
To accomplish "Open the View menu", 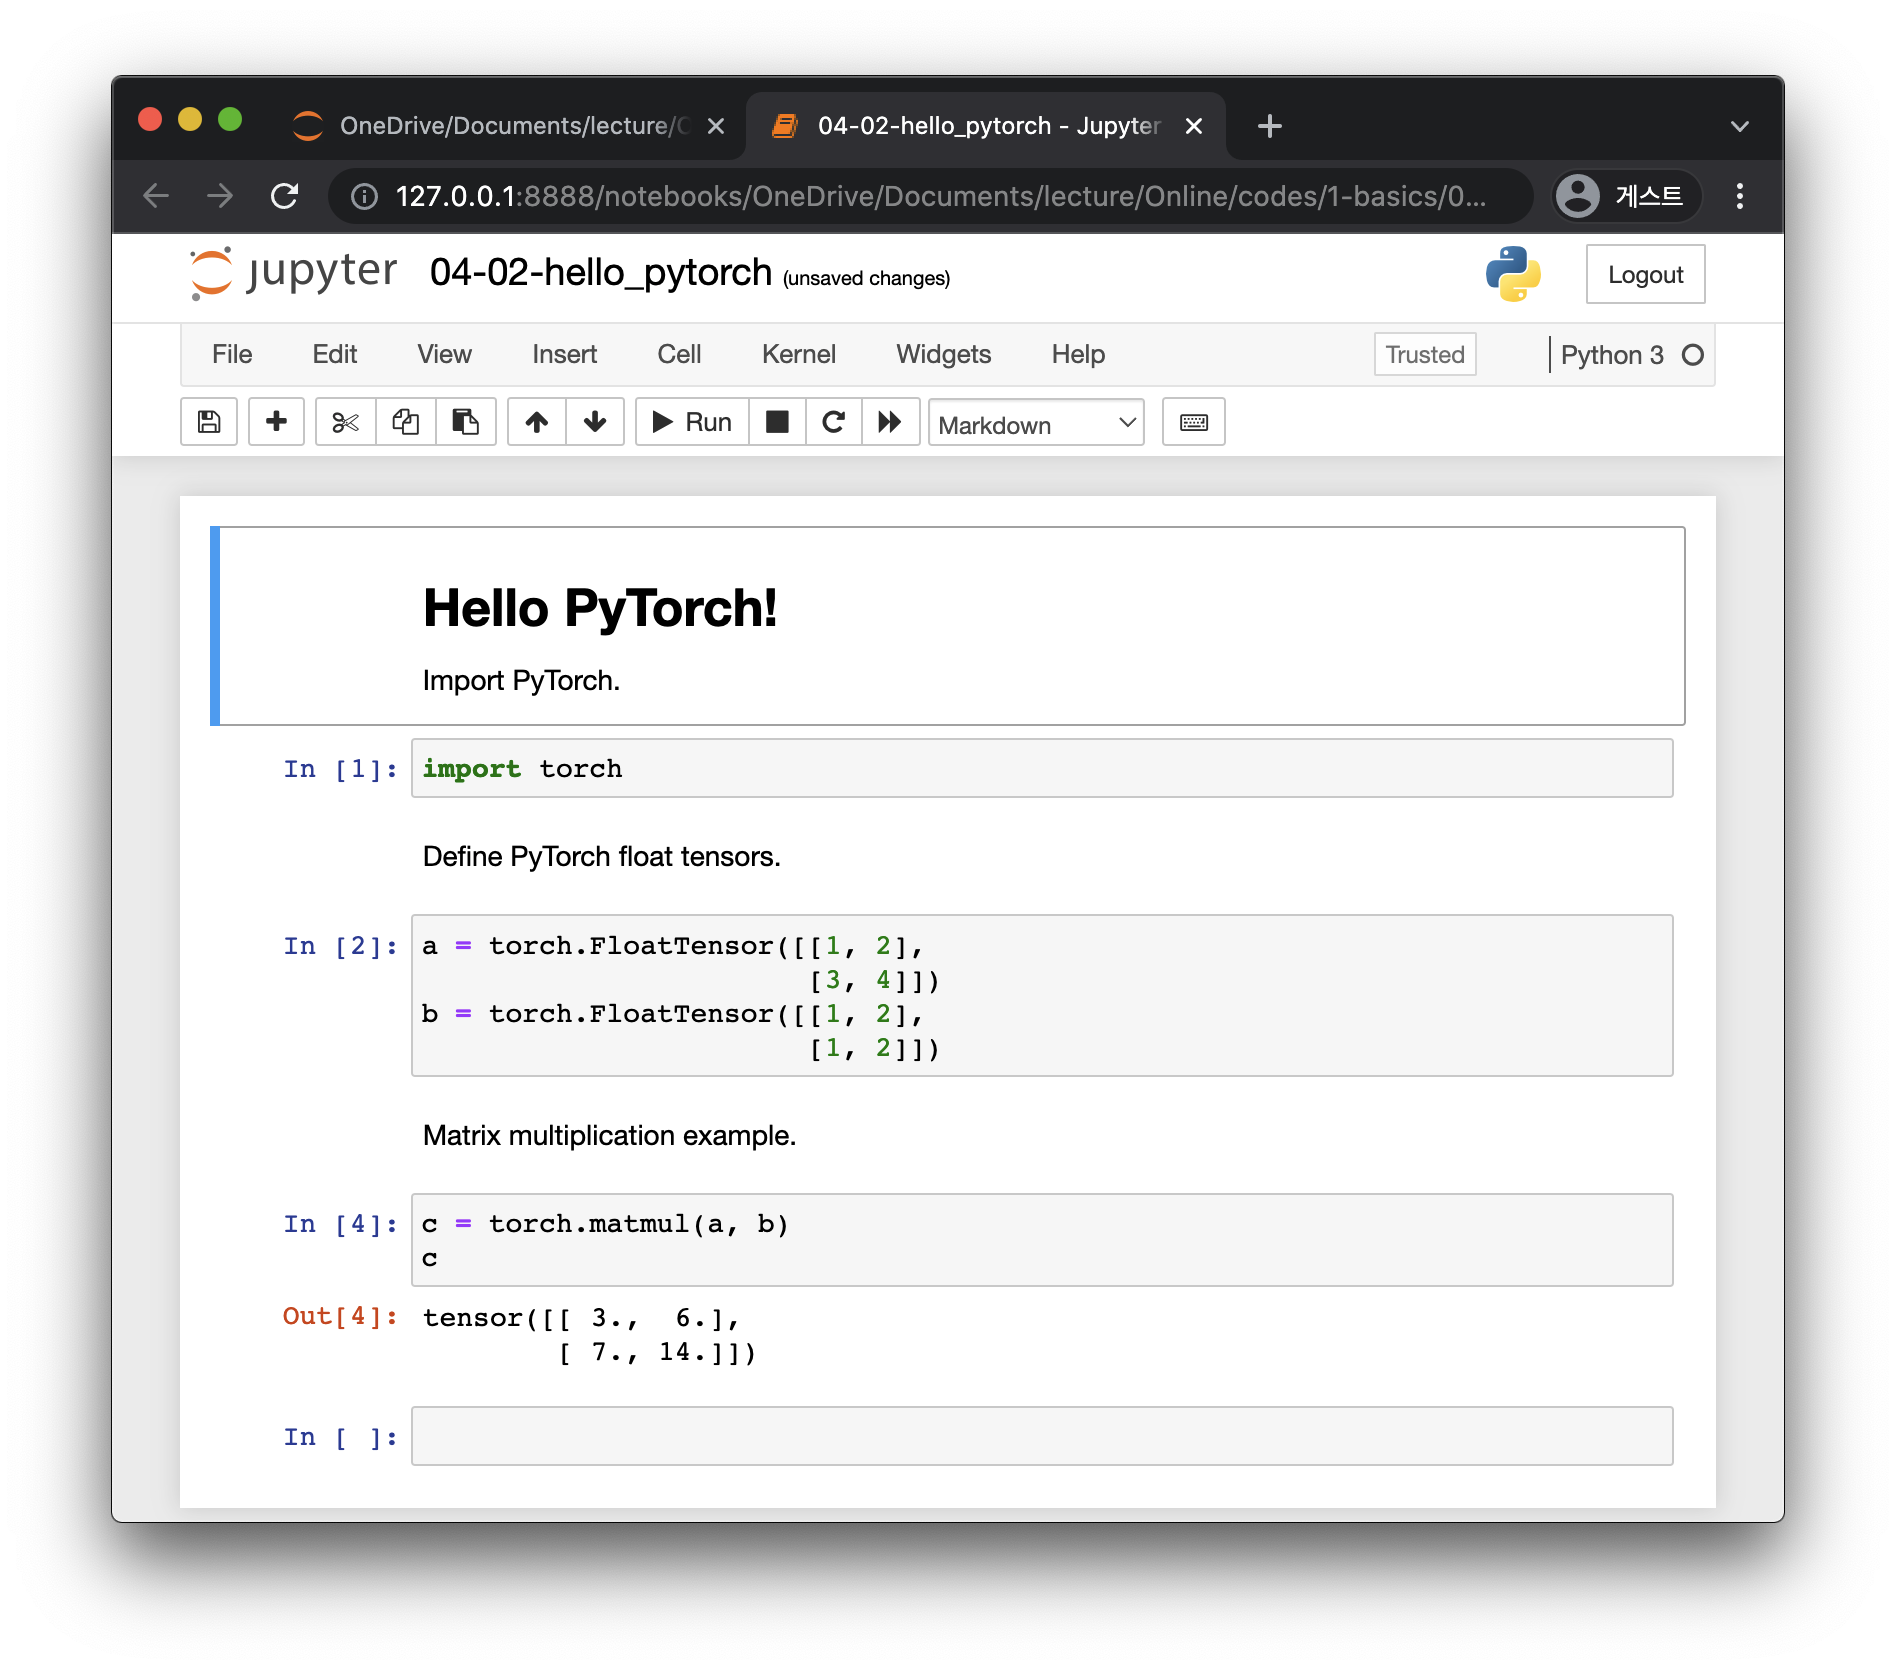I will (444, 354).
